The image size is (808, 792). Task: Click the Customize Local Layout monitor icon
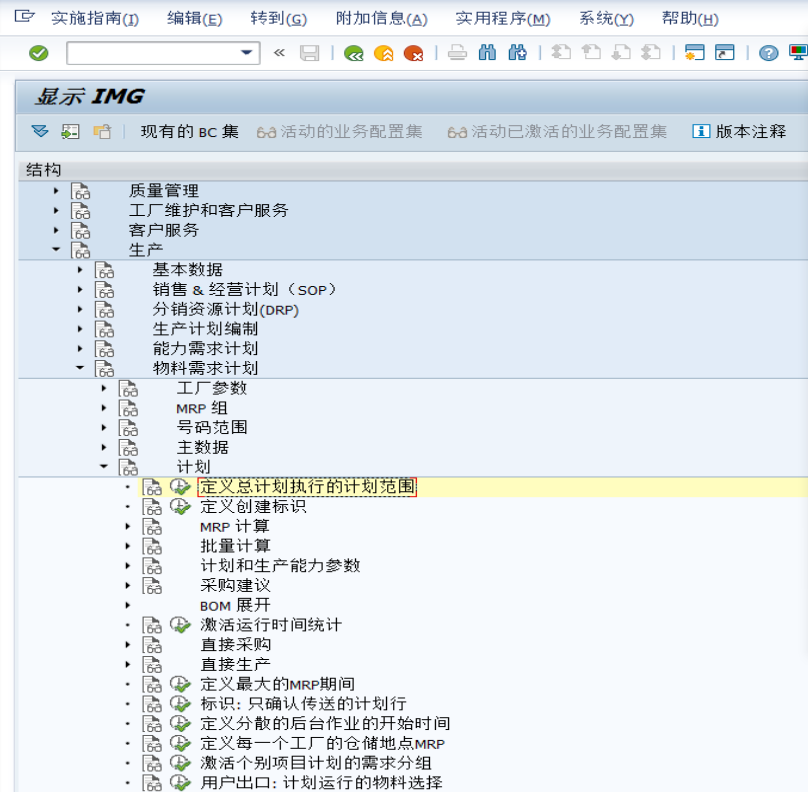coord(798,53)
